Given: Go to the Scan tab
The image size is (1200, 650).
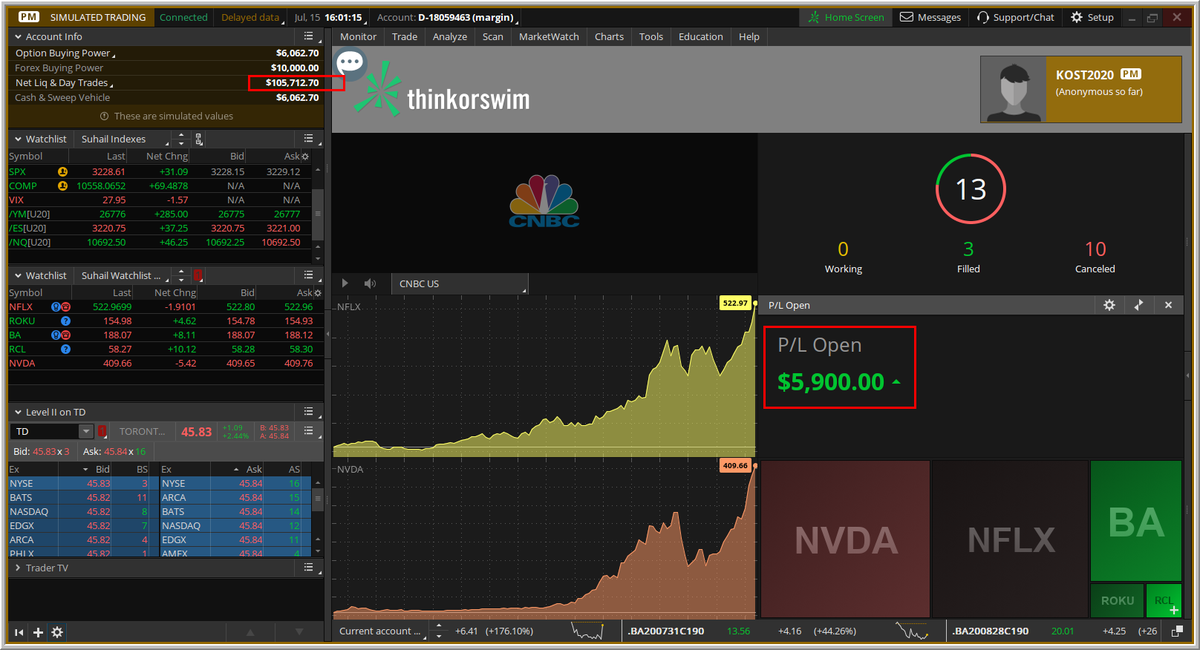Looking at the screenshot, I should (x=493, y=37).
